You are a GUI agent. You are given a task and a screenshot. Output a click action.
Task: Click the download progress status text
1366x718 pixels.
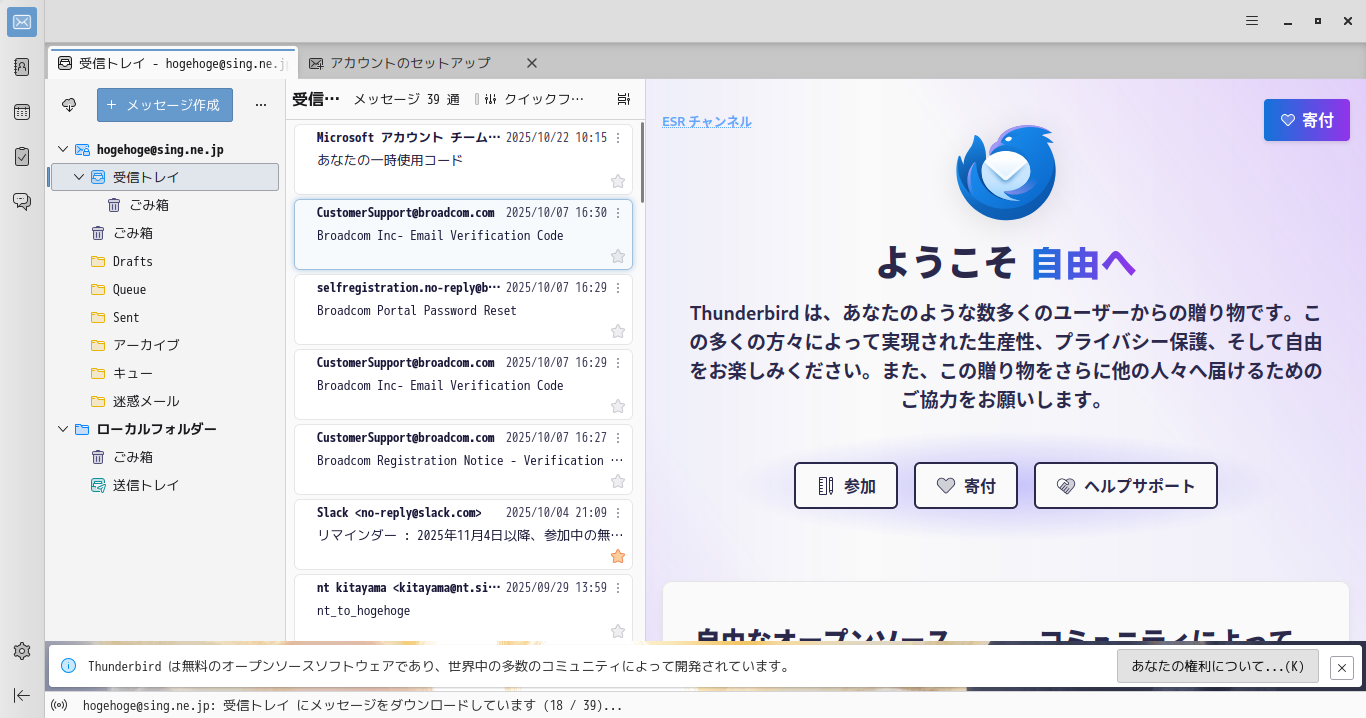(x=352, y=706)
